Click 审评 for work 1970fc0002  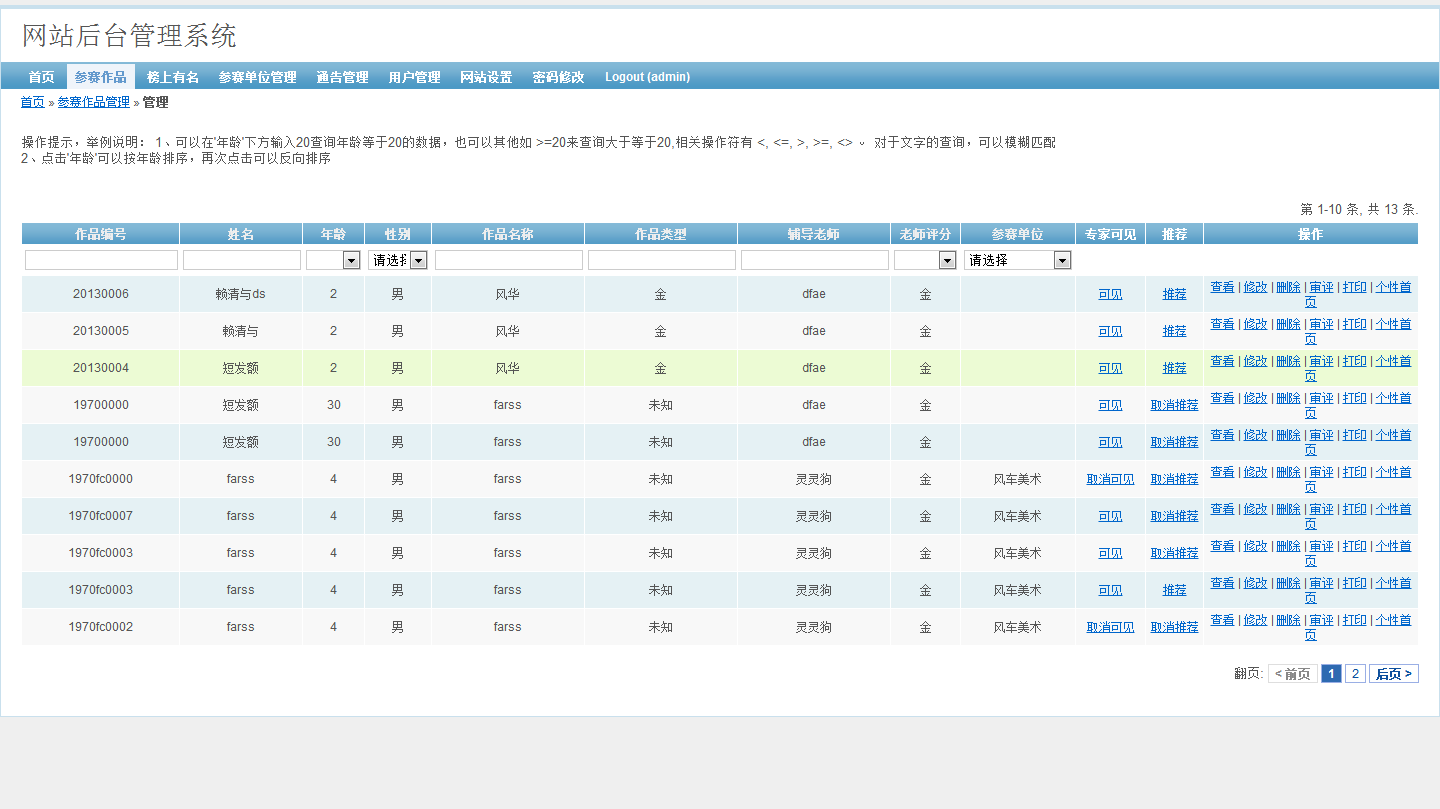click(1321, 620)
